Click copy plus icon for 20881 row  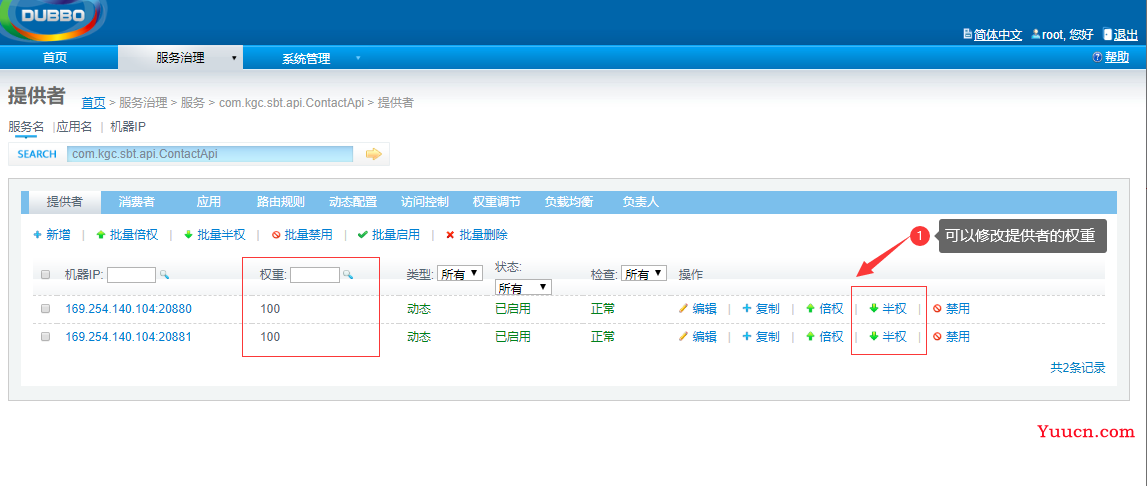(x=747, y=336)
